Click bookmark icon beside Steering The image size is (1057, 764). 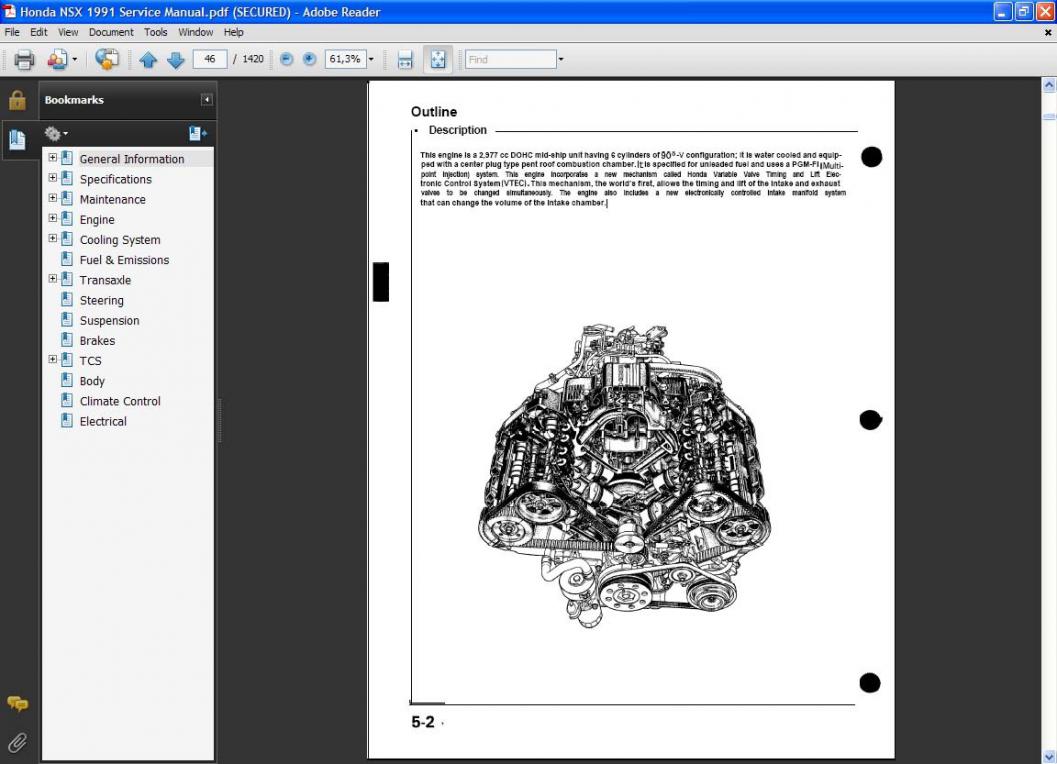click(x=67, y=299)
